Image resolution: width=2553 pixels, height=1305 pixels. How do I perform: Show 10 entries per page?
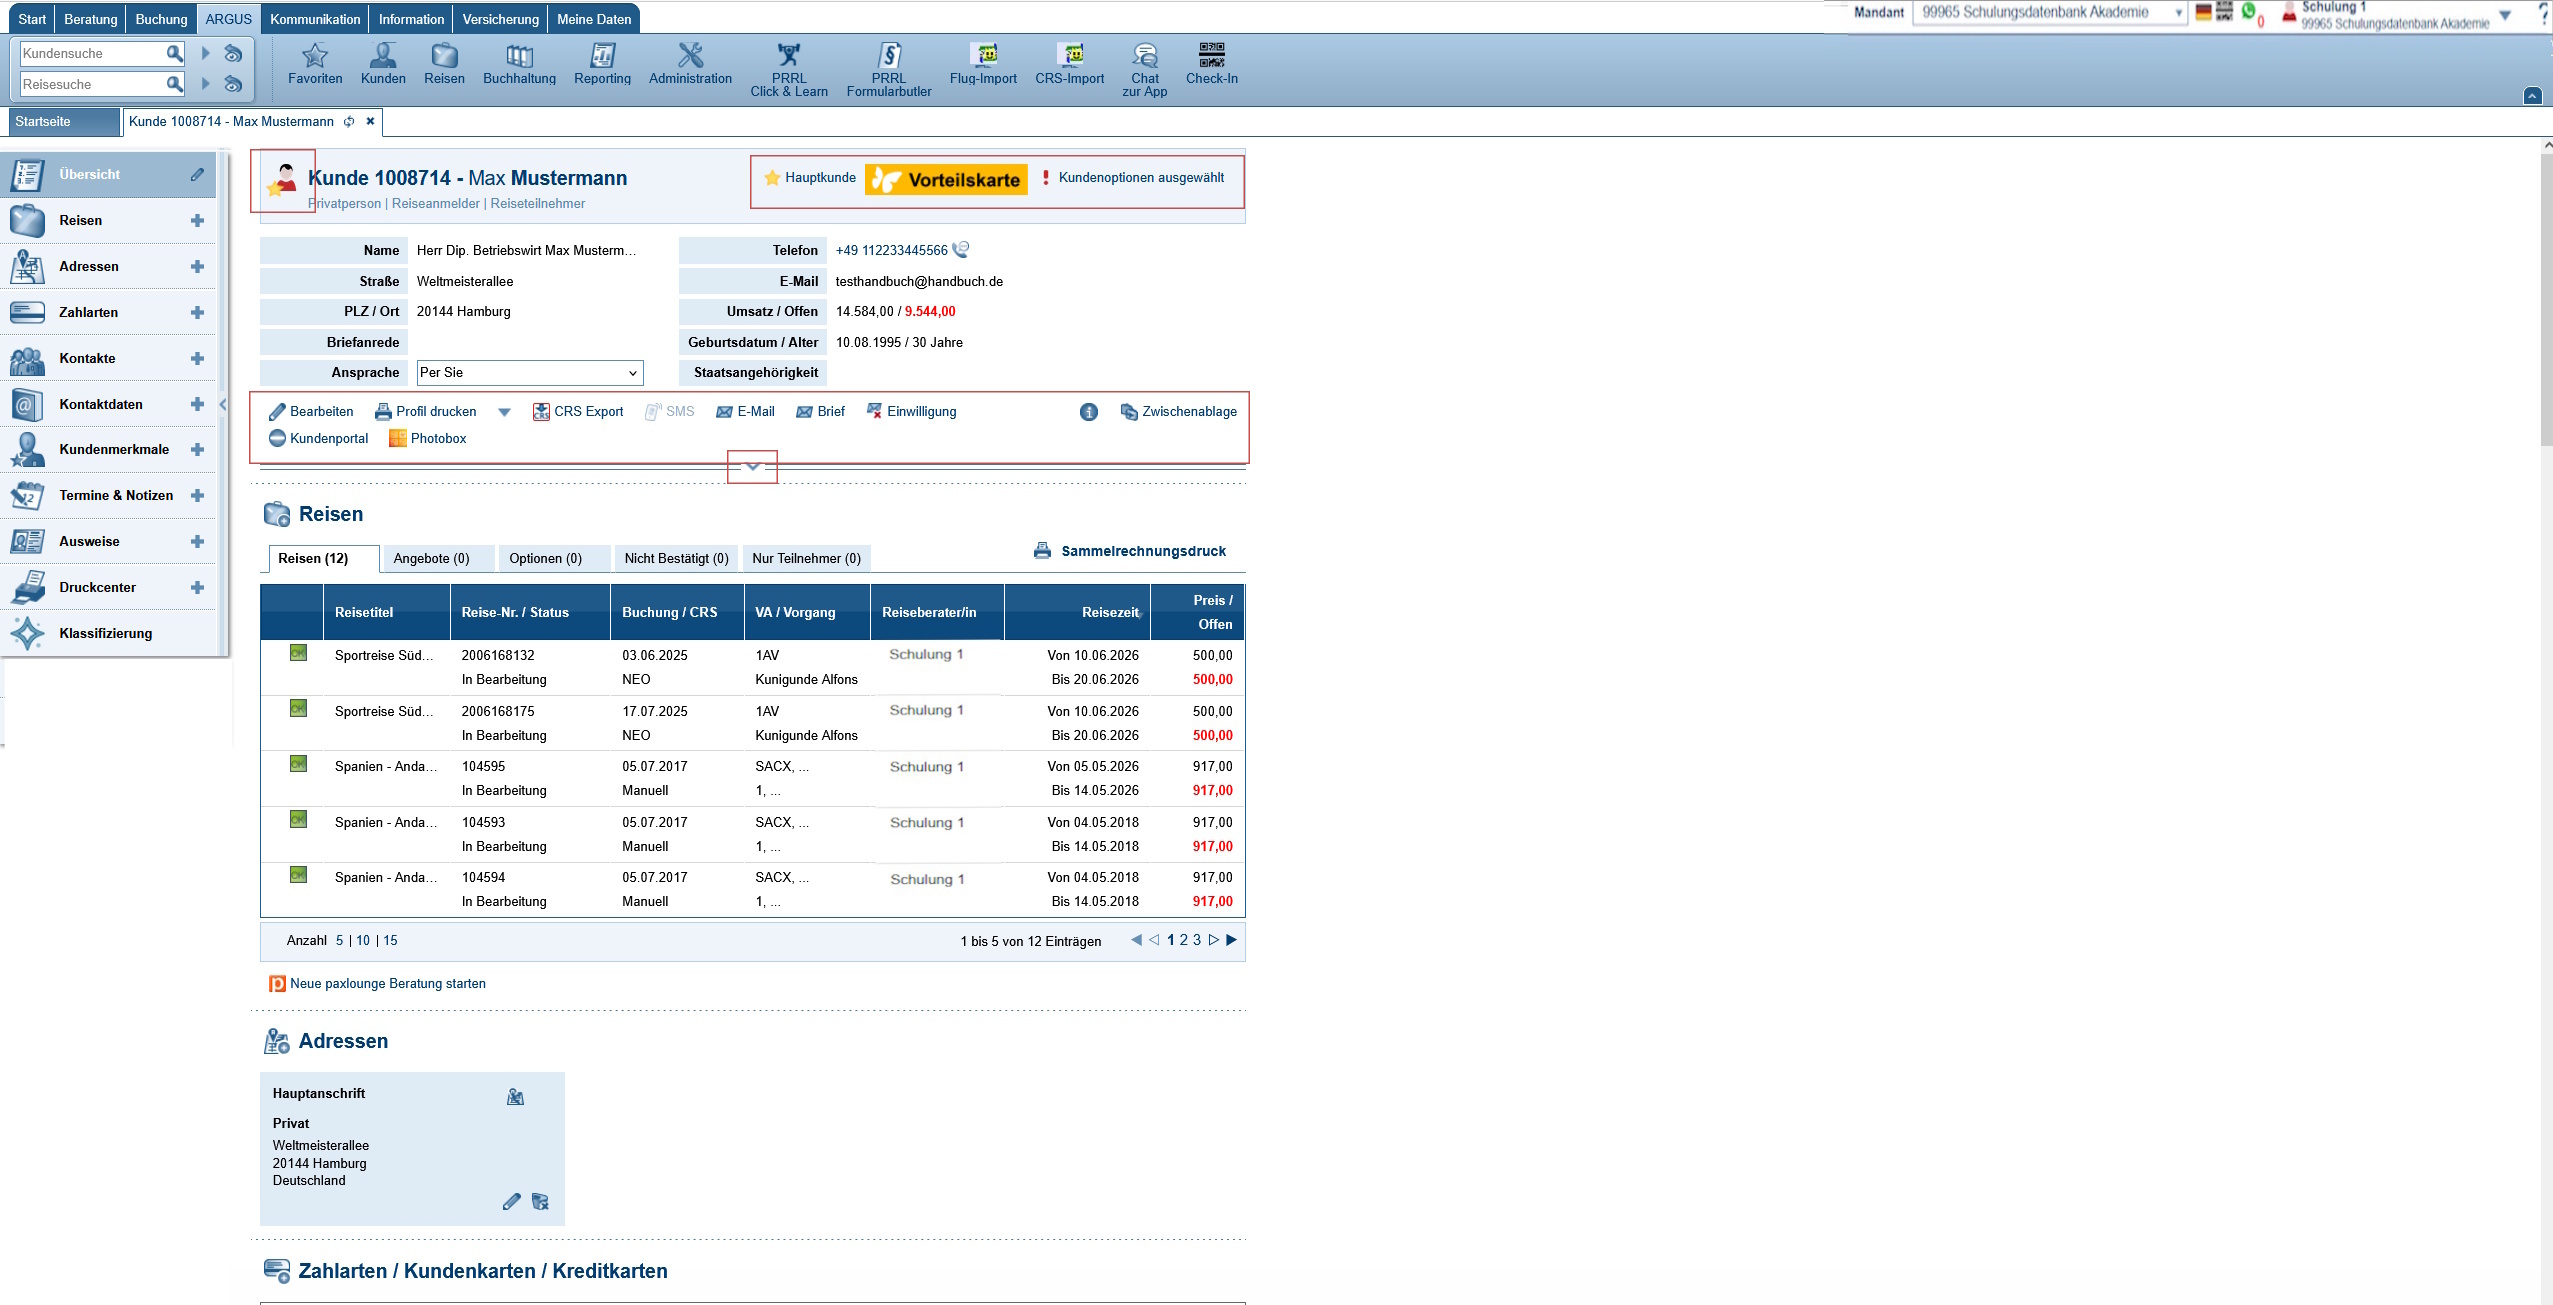pyautogui.click(x=363, y=941)
